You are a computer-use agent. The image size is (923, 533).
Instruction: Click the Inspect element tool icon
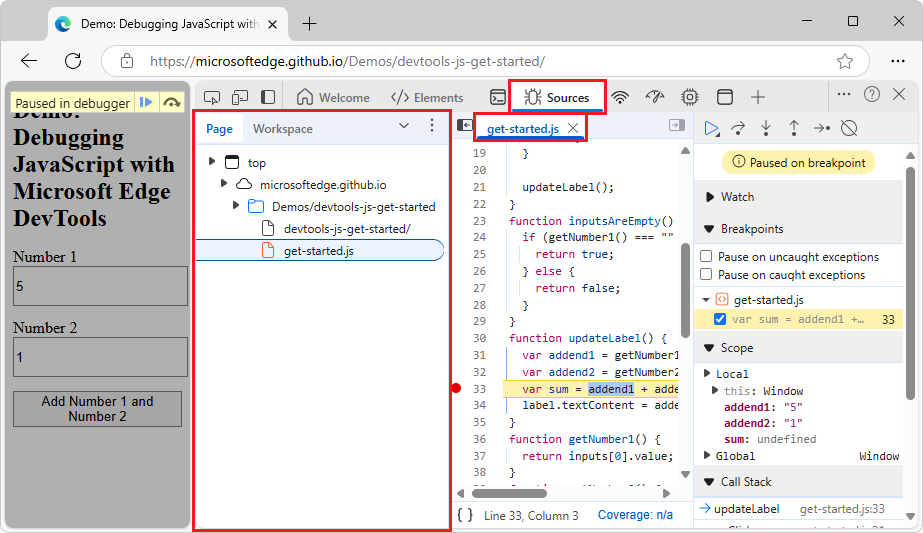(212, 97)
